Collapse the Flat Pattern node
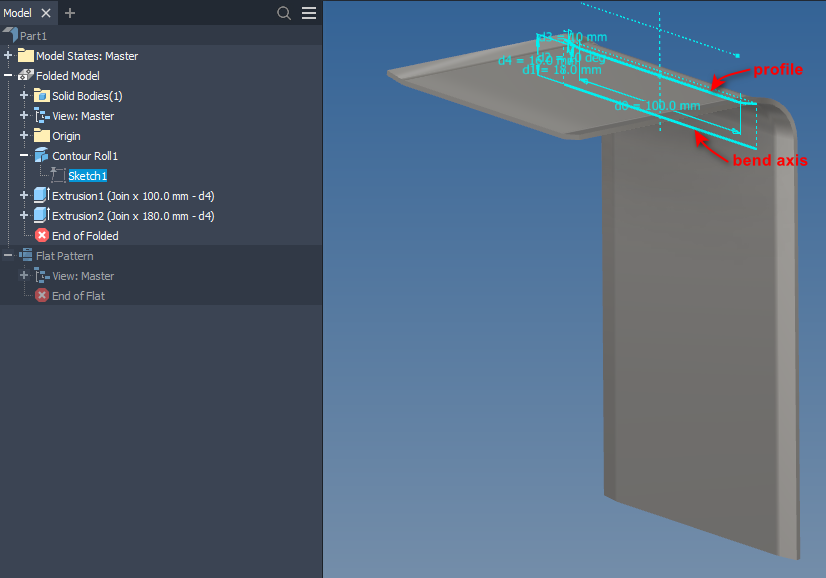The height and width of the screenshot is (578, 826). coord(8,255)
